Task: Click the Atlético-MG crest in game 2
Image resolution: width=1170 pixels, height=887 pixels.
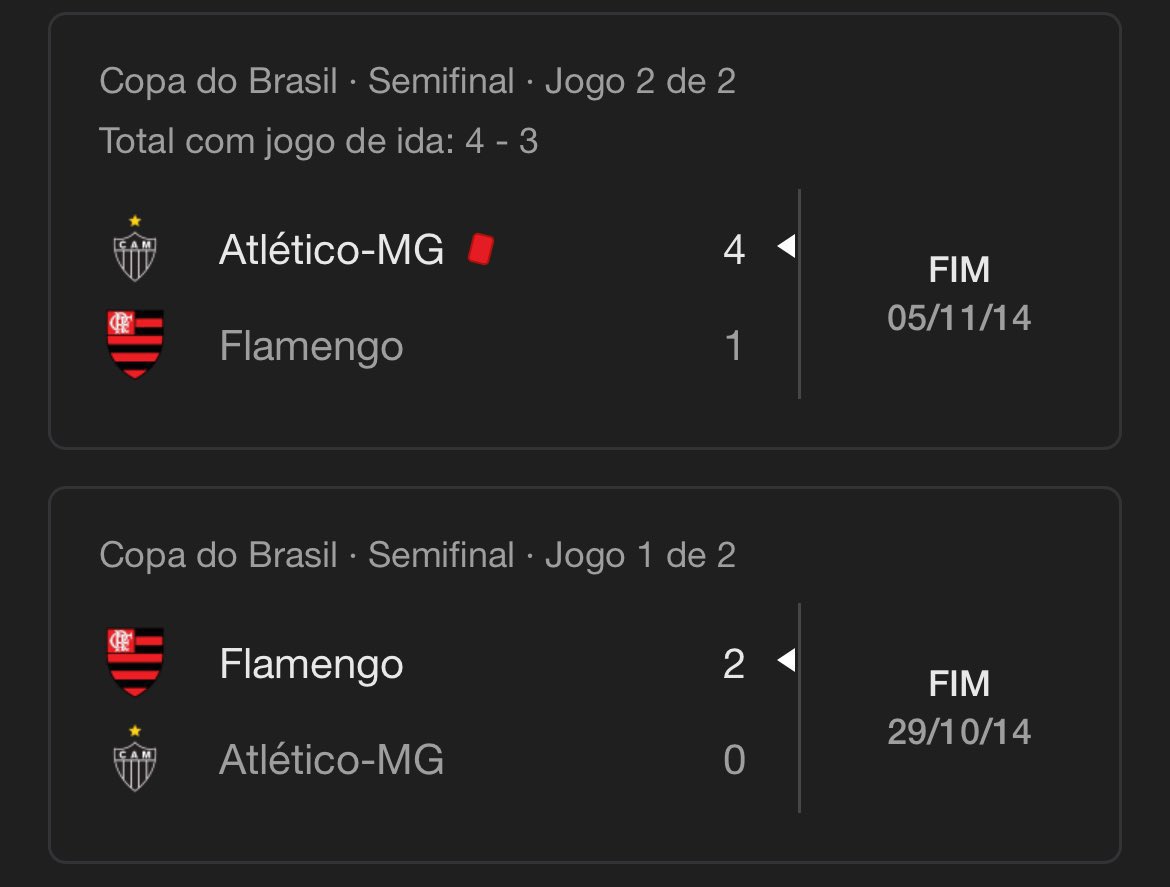Action: pos(134,248)
